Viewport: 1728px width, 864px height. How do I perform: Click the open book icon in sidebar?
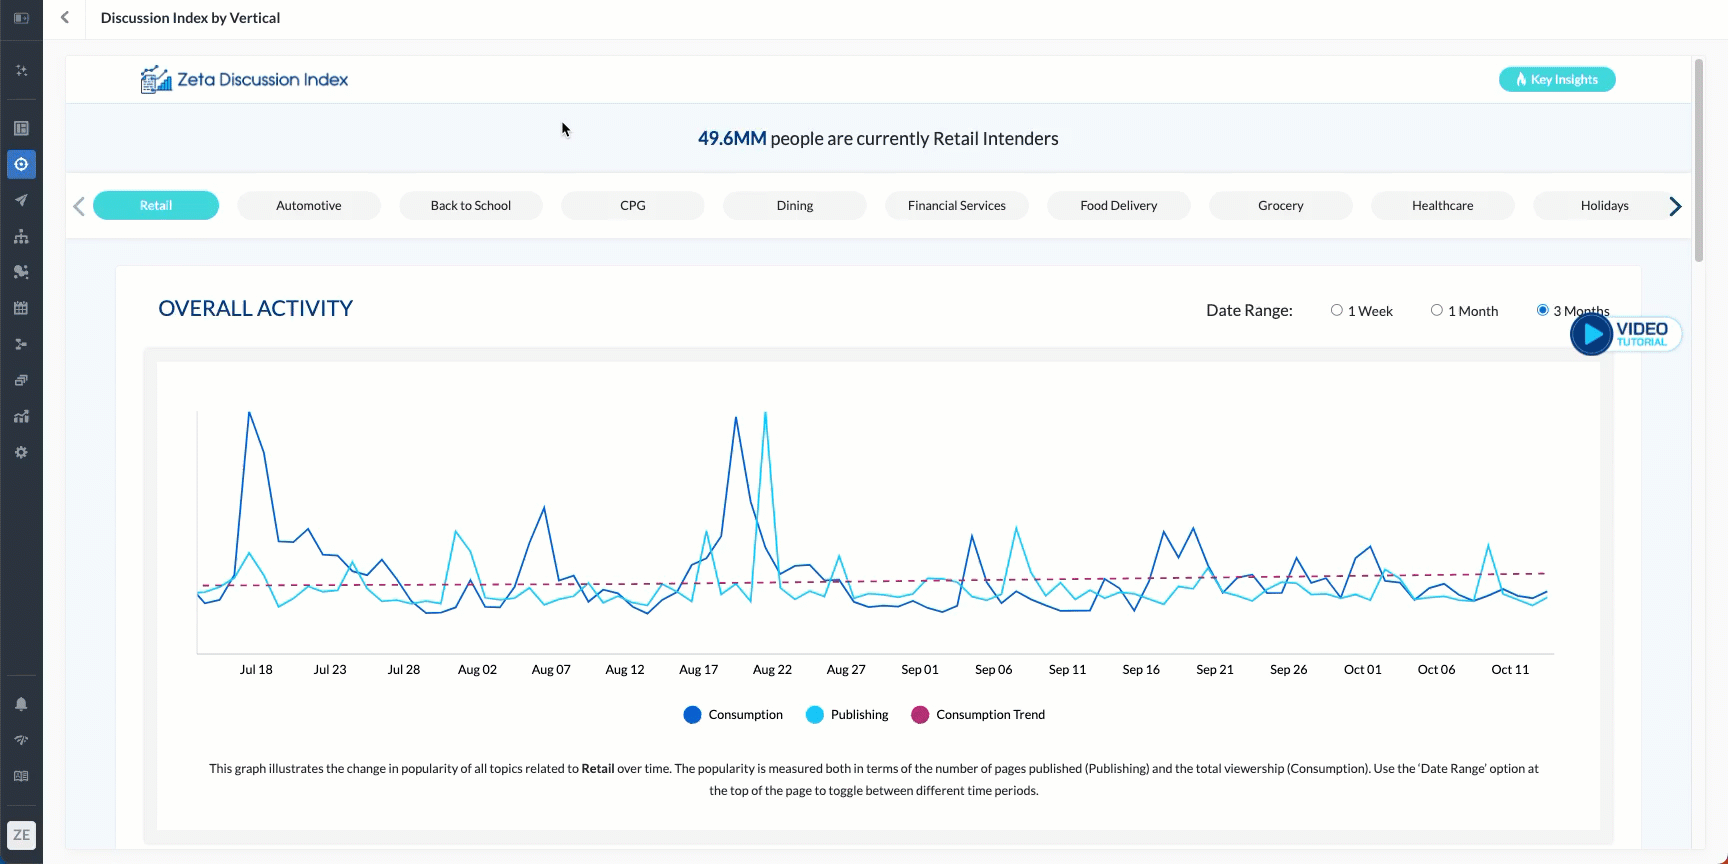click(x=21, y=776)
